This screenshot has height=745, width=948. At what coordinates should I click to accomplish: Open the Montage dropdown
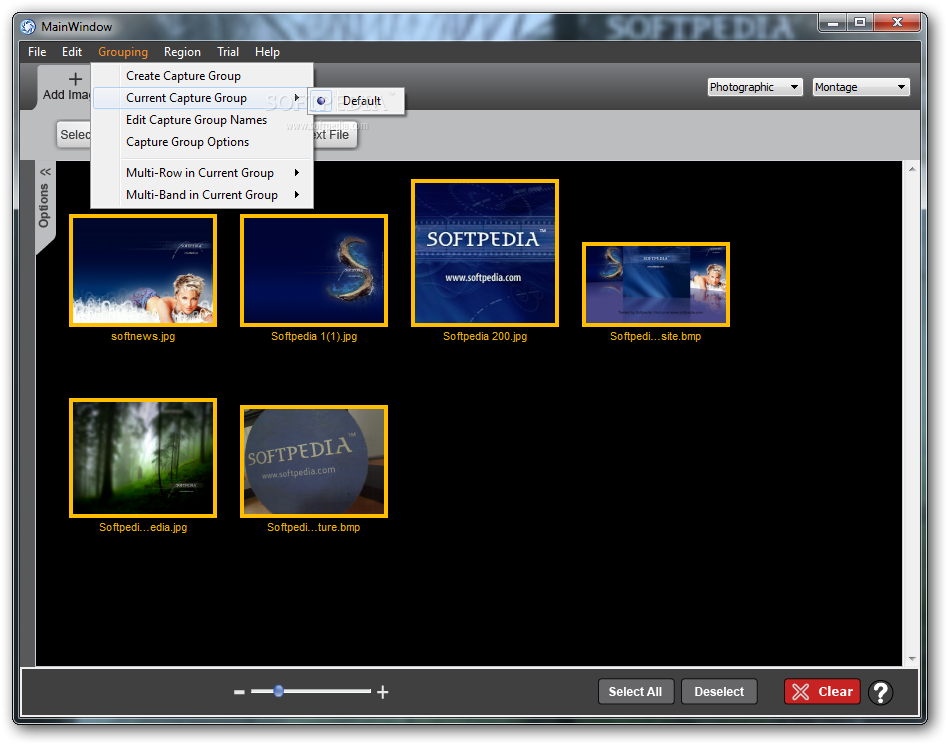pyautogui.click(x=861, y=87)
